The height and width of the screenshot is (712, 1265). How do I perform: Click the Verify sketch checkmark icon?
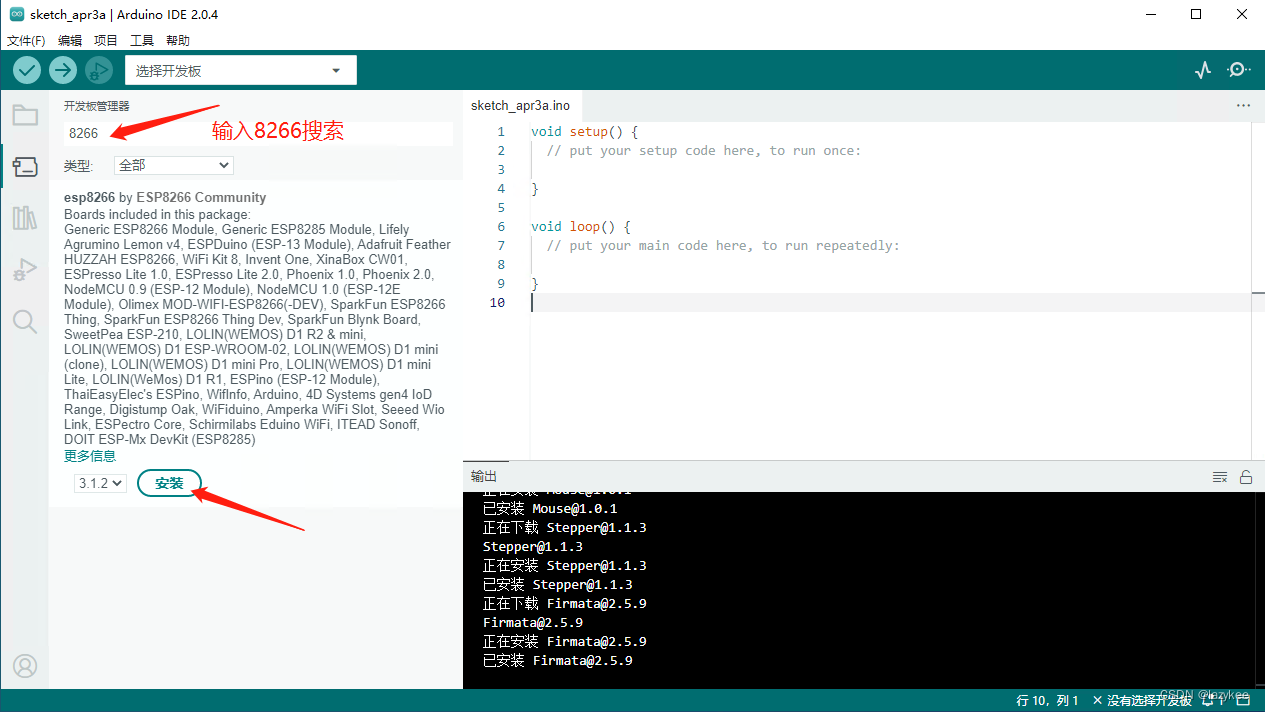[26, 70]
